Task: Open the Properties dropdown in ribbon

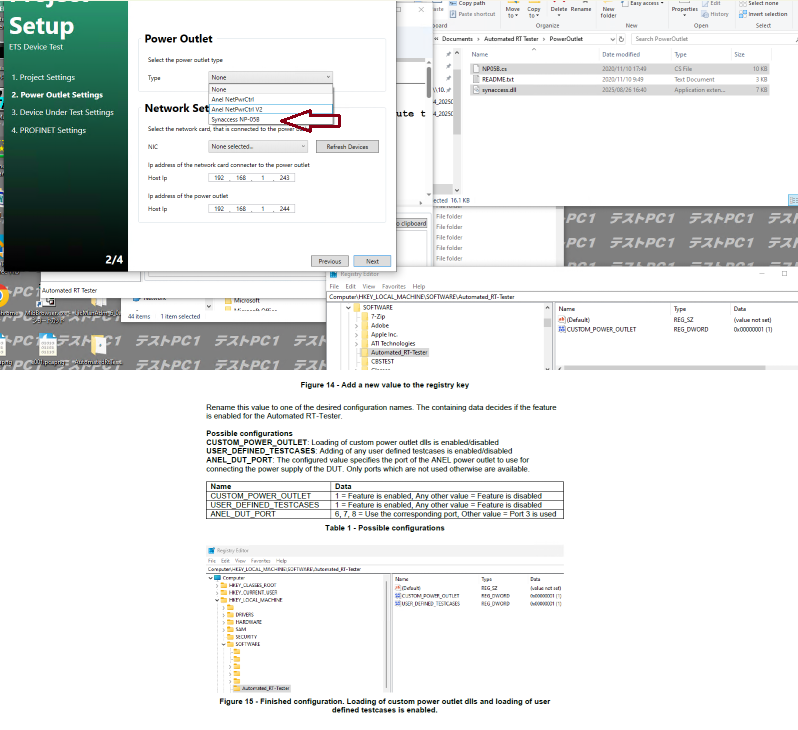Action: pos(685,12)
